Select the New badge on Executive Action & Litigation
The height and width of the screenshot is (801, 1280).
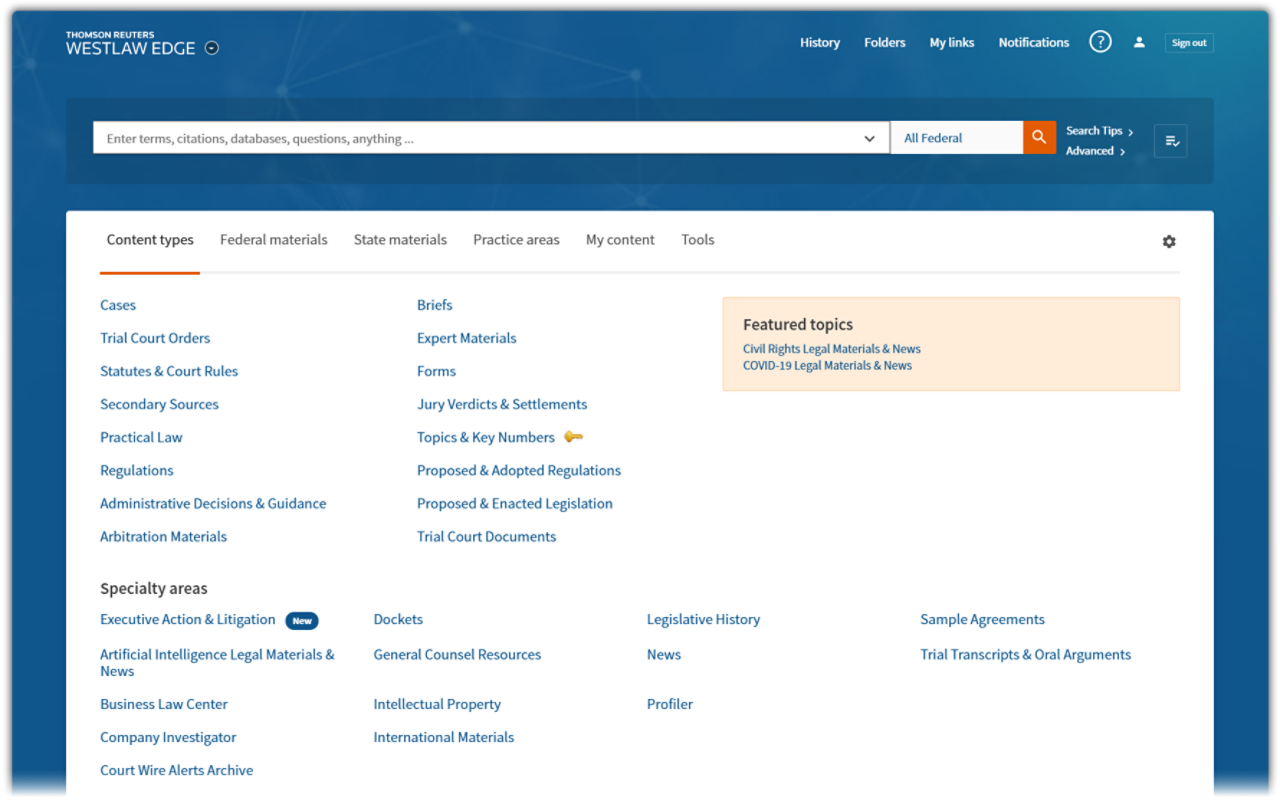(x=302, y=620)
